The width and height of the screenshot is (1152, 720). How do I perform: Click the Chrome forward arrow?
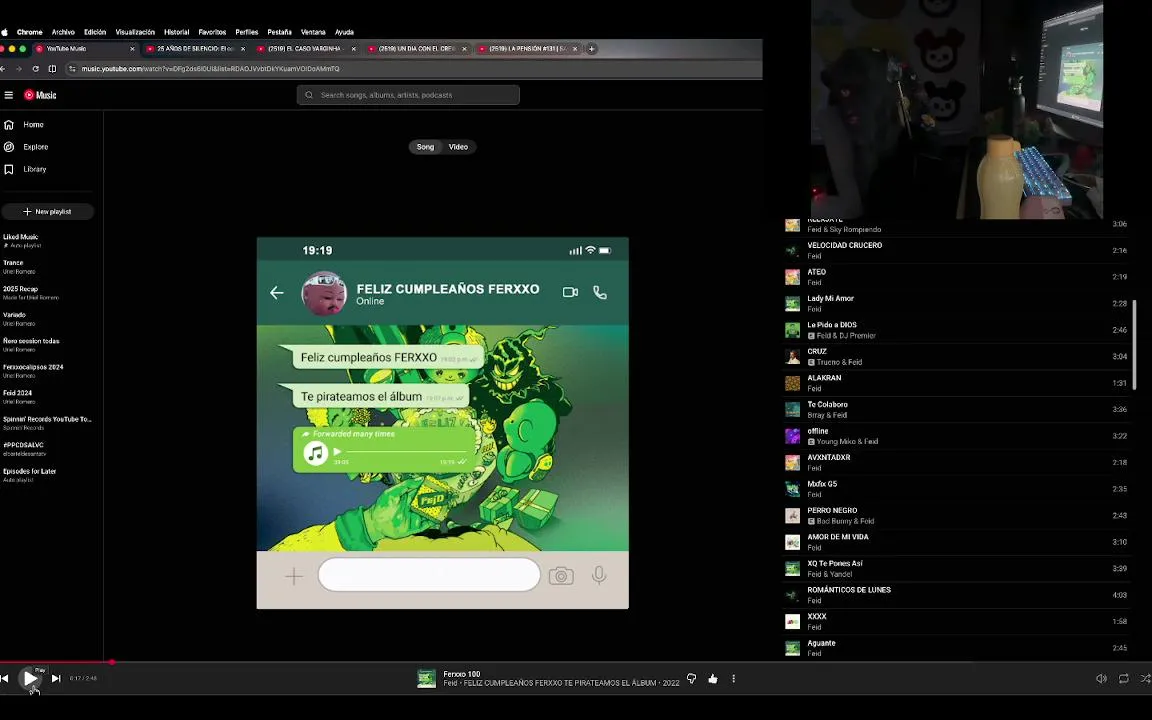[x=18, y=68]
